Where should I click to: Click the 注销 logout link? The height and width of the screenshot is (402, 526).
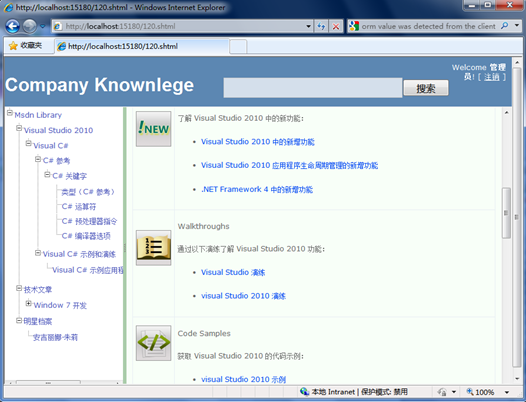(491, 77)
